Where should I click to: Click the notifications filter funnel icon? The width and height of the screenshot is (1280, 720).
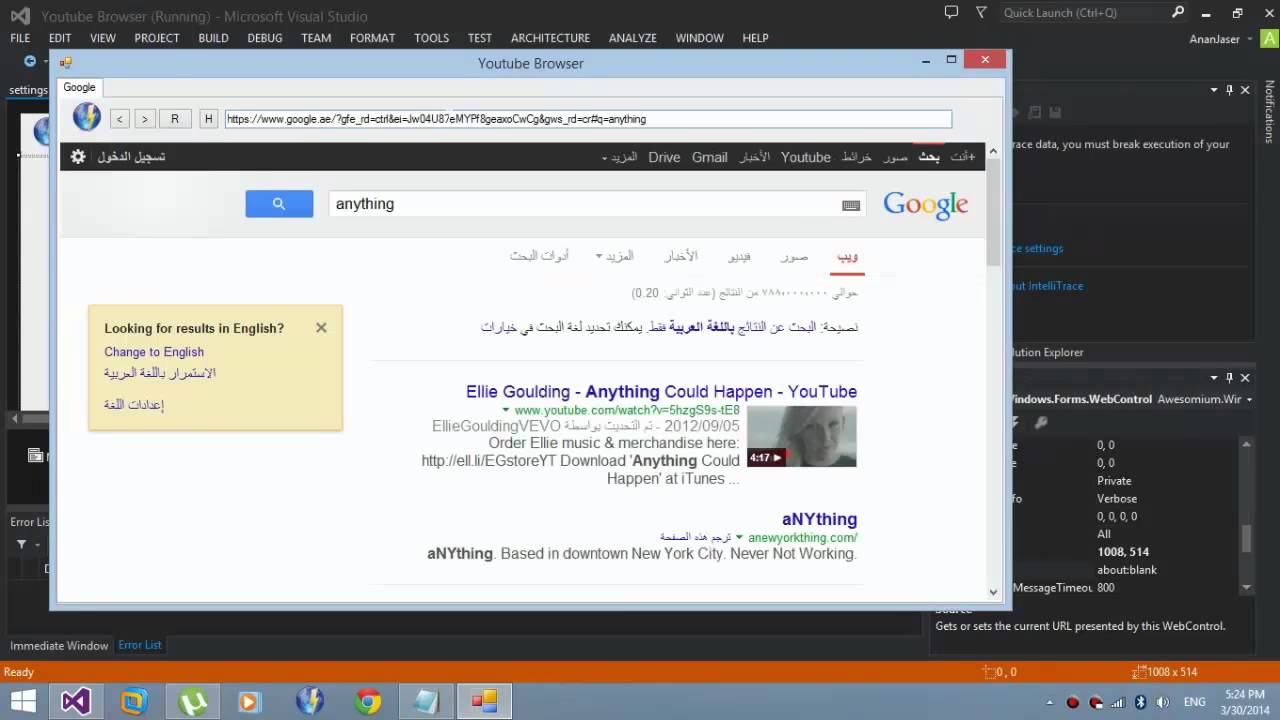click(981, 13)
